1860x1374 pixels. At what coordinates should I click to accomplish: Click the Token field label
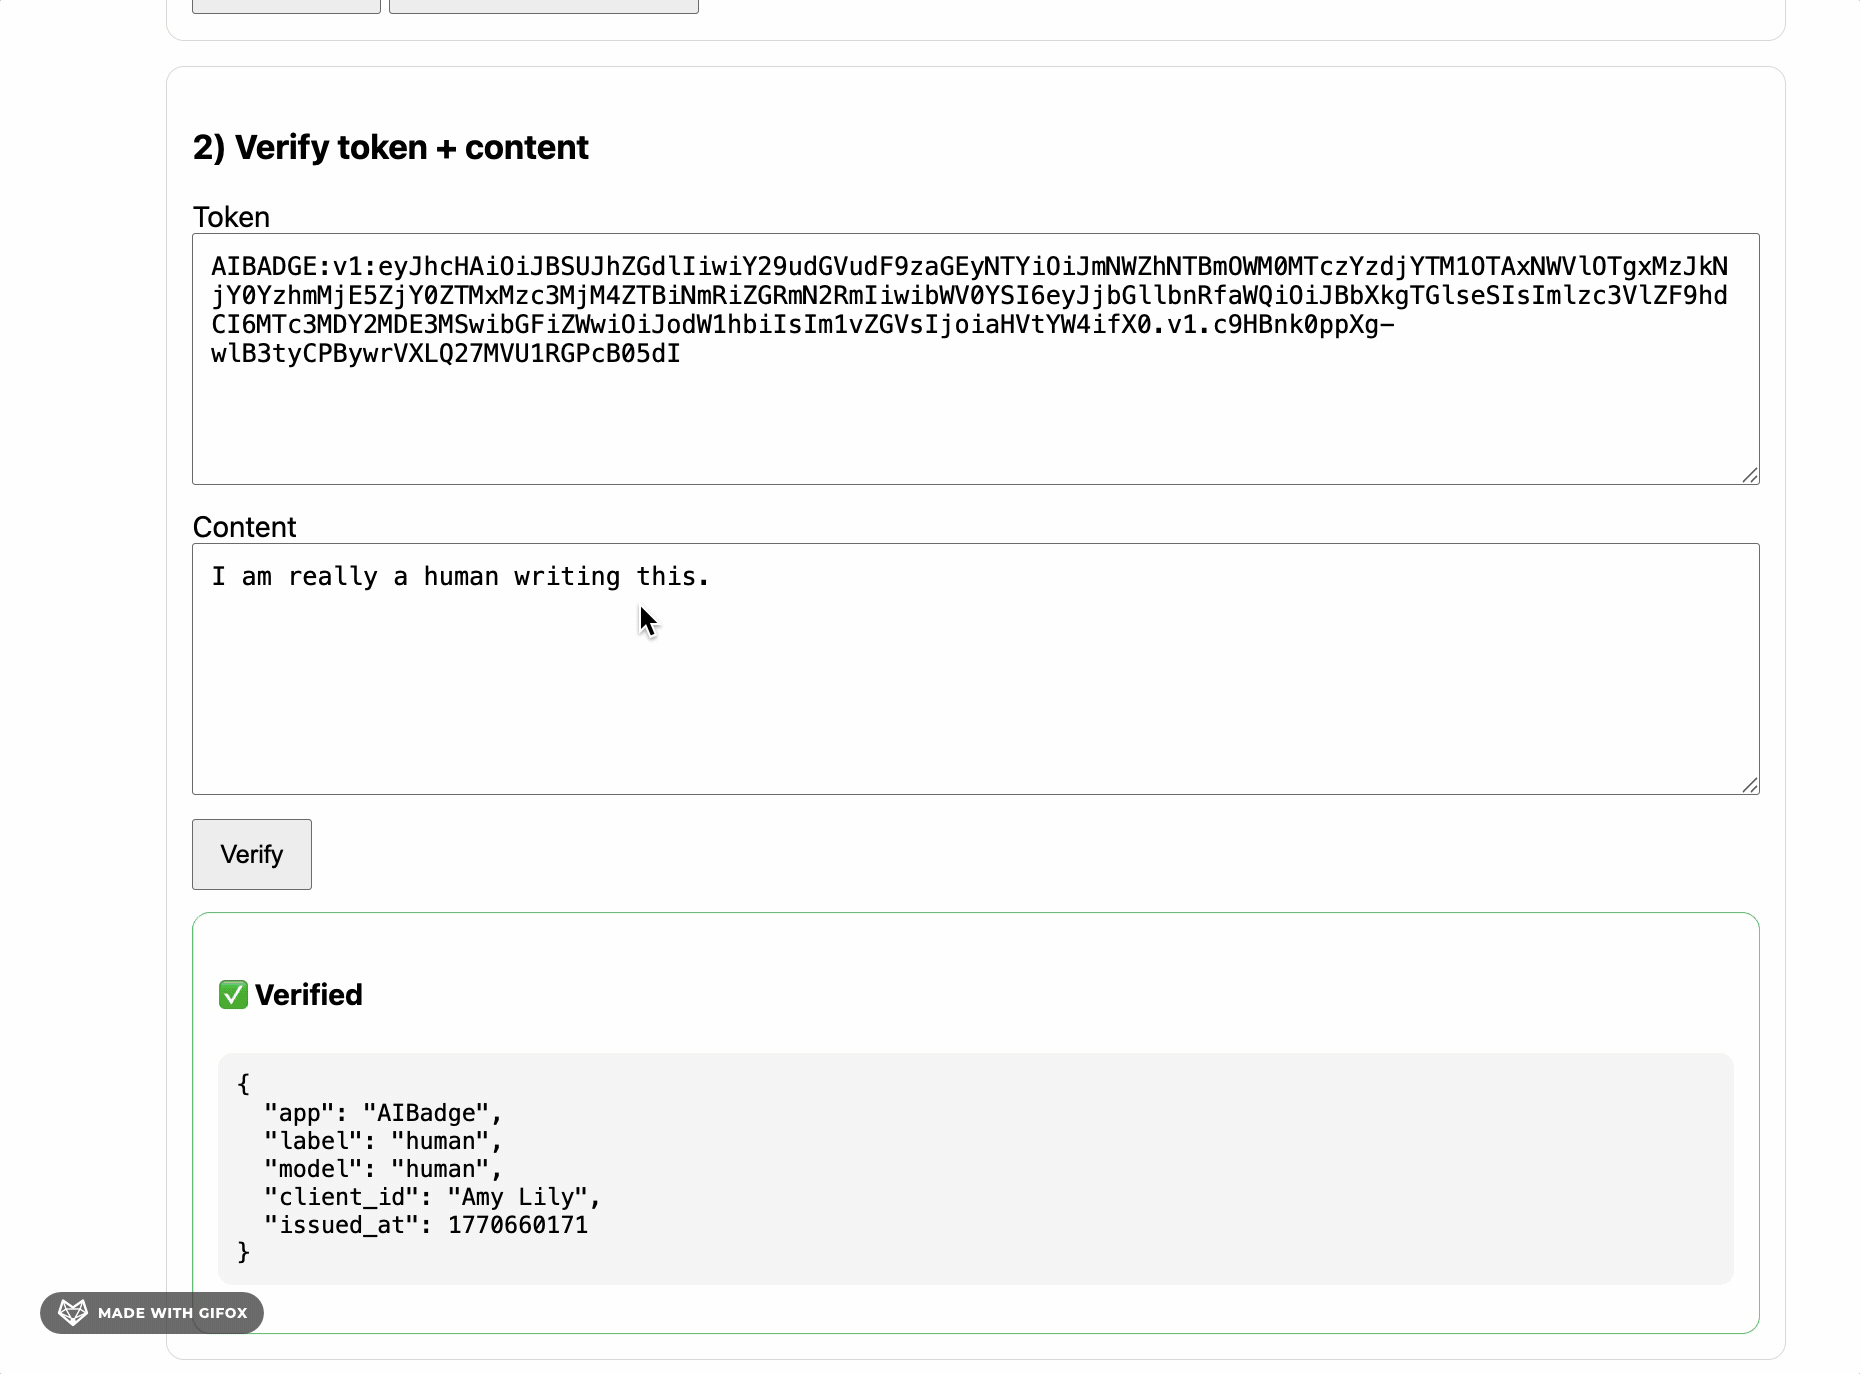(231, 217)
